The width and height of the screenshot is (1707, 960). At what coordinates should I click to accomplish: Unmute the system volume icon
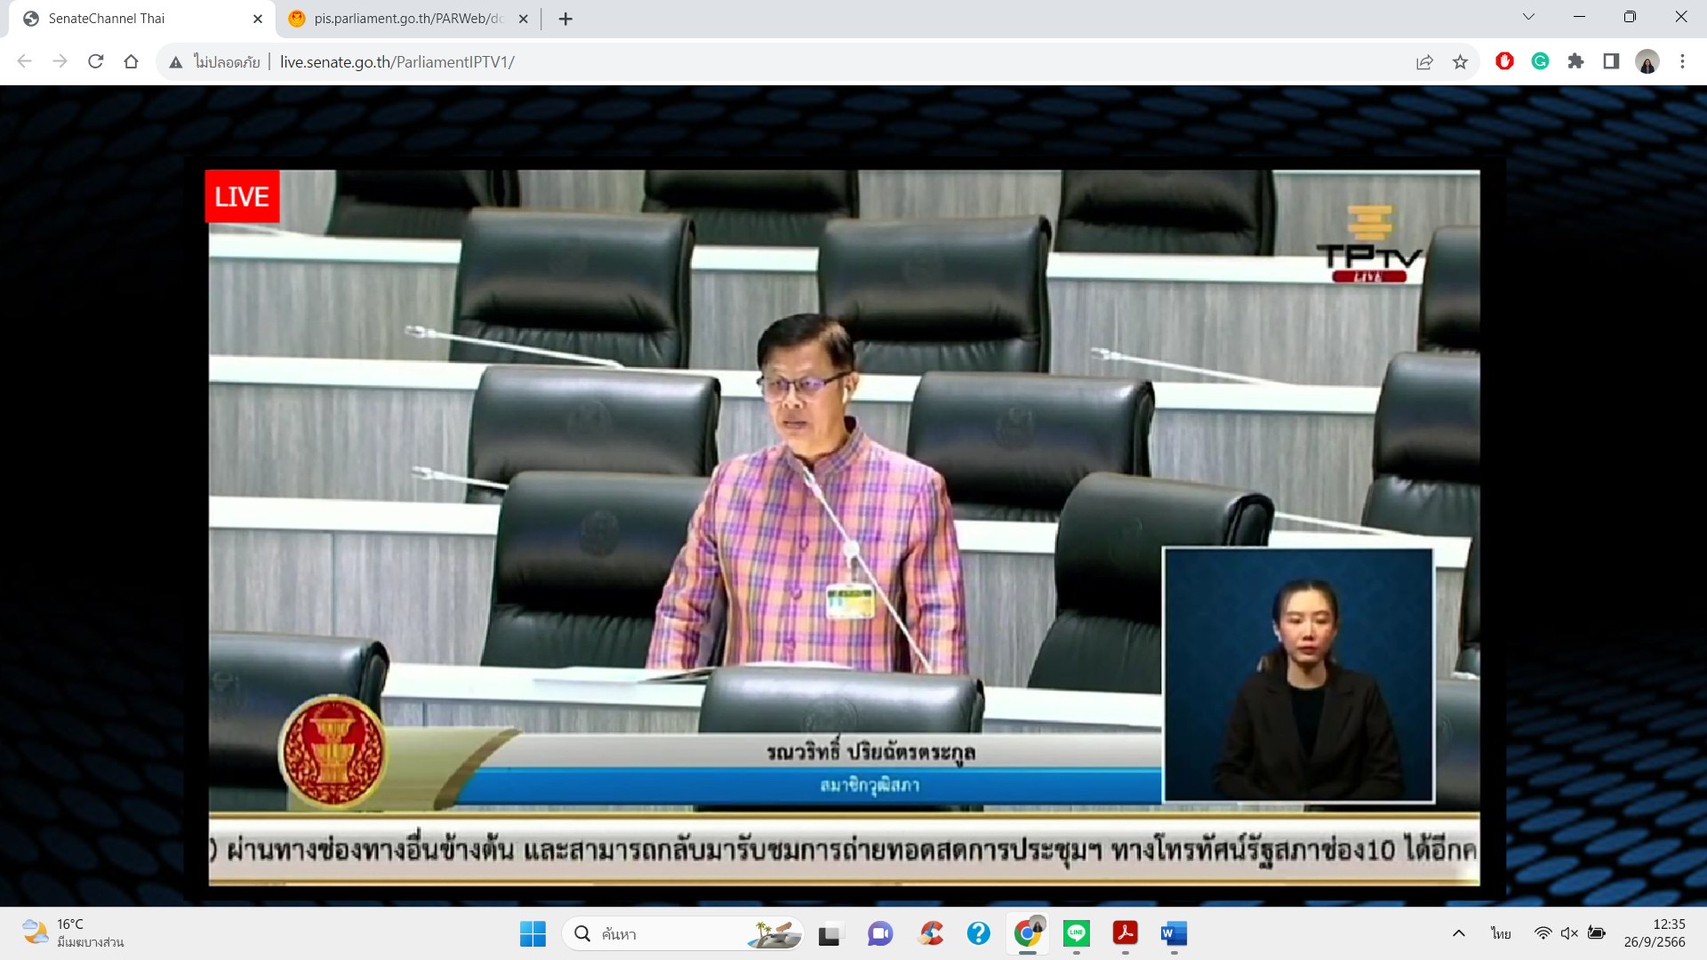1569,933
